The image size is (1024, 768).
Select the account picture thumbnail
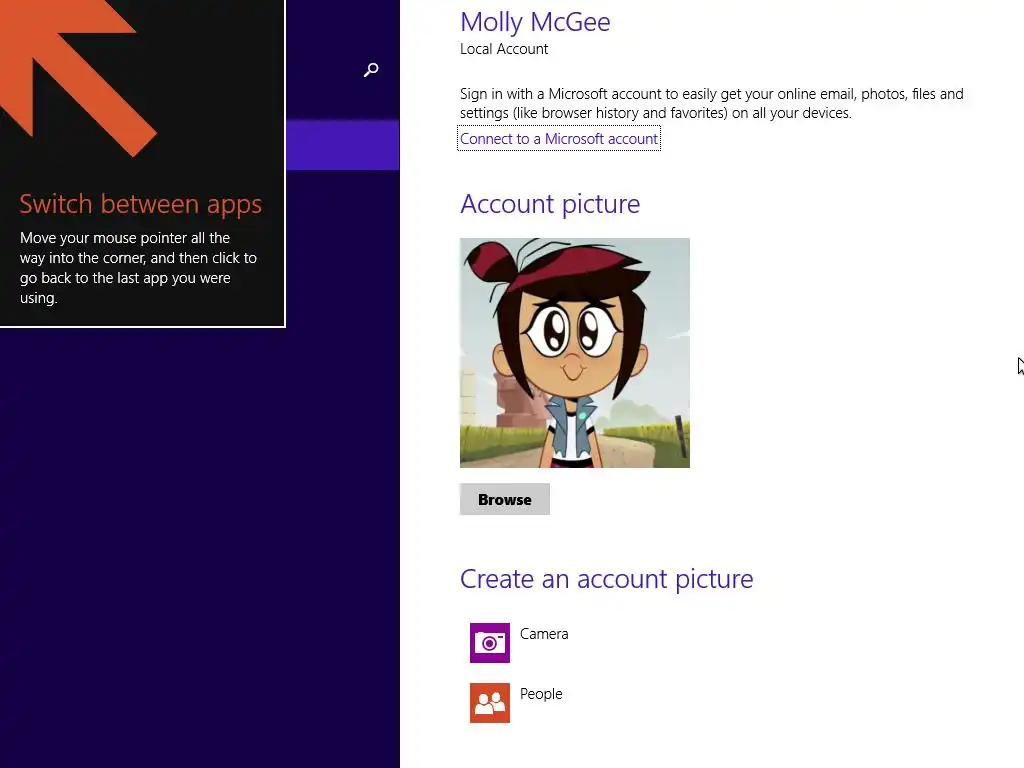coord(575,353)
